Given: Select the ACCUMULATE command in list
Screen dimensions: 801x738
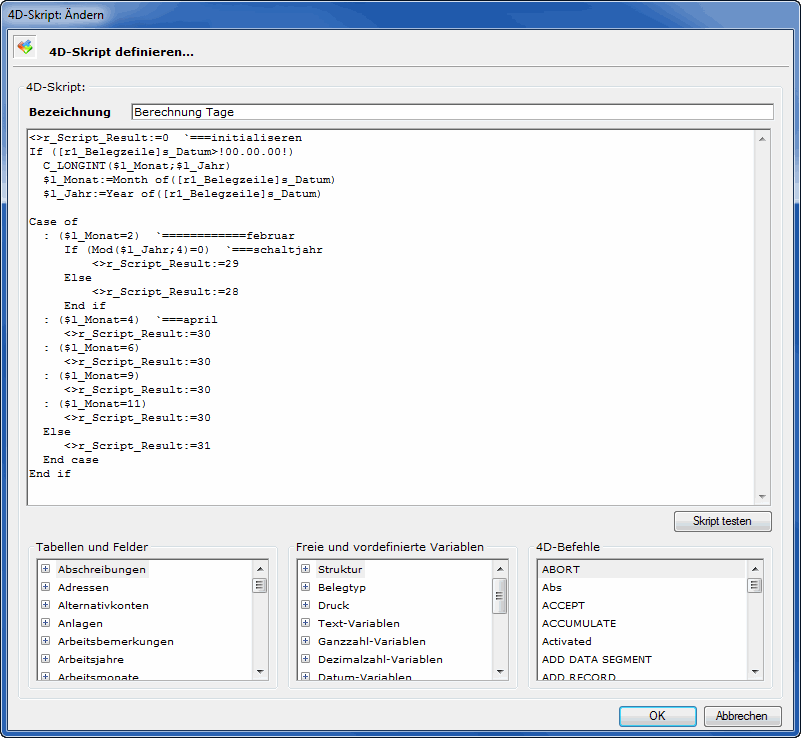Looking at the screenshot, I should (x=579, y=623).
